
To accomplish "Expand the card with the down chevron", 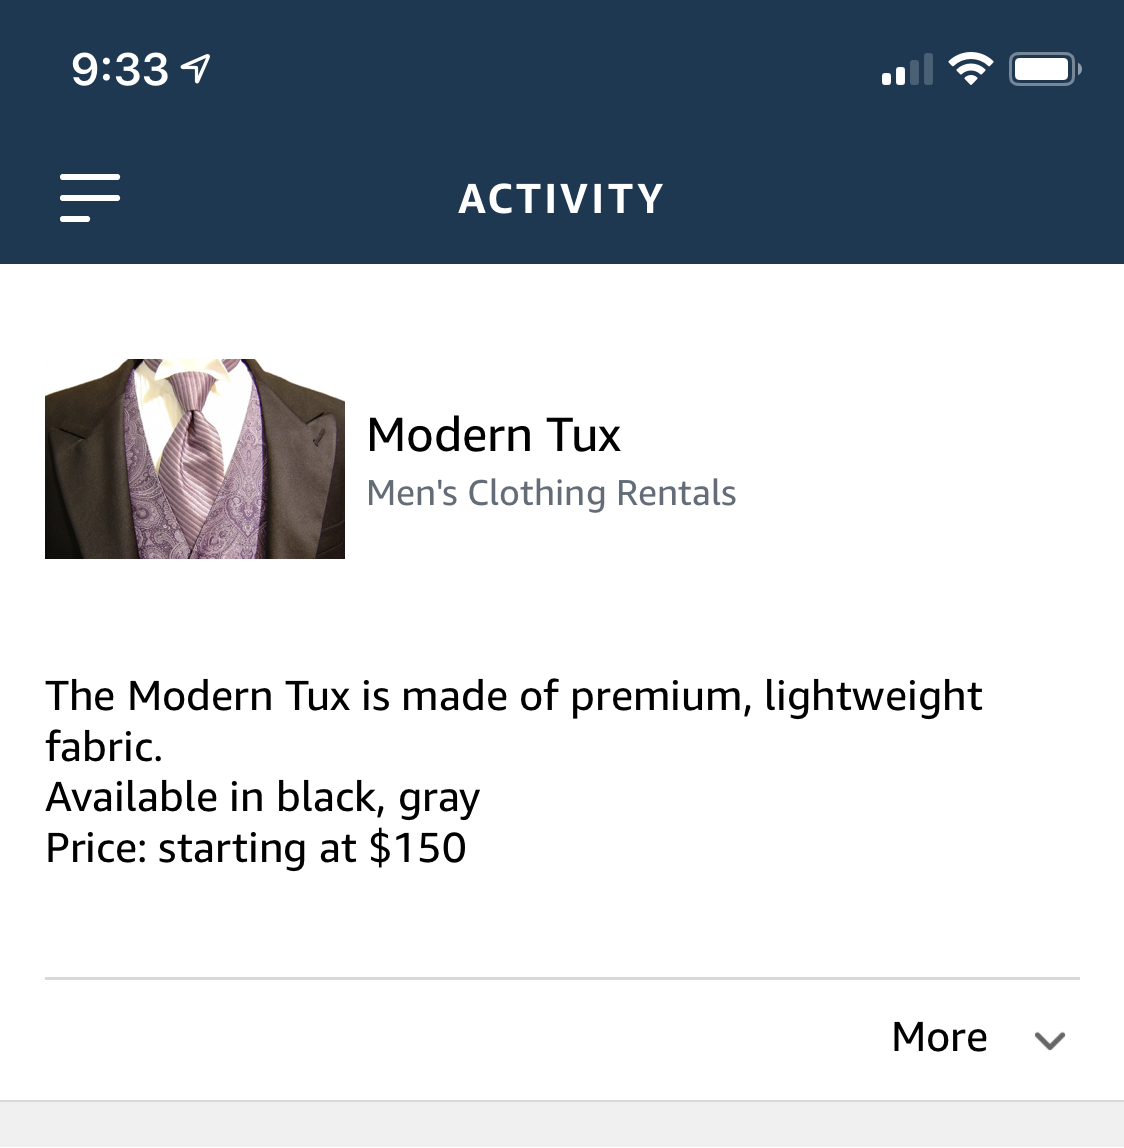I will pyautogui.click(x=1050, y=1040).
